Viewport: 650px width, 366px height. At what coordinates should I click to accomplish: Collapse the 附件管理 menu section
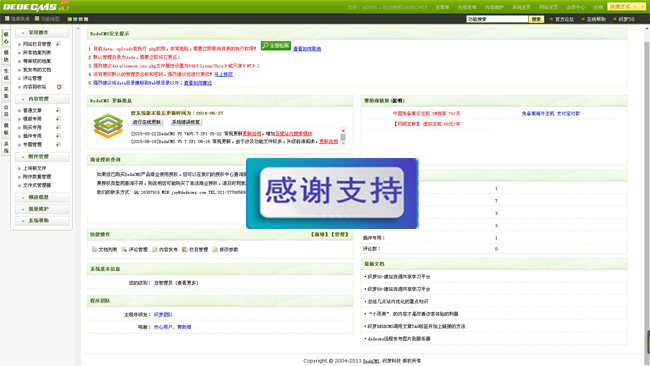click(42, 156)
